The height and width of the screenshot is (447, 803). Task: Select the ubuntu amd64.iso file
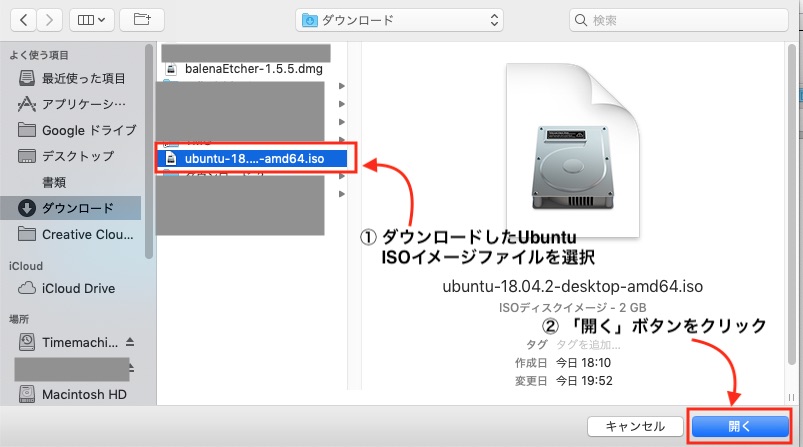click(256, 158)
